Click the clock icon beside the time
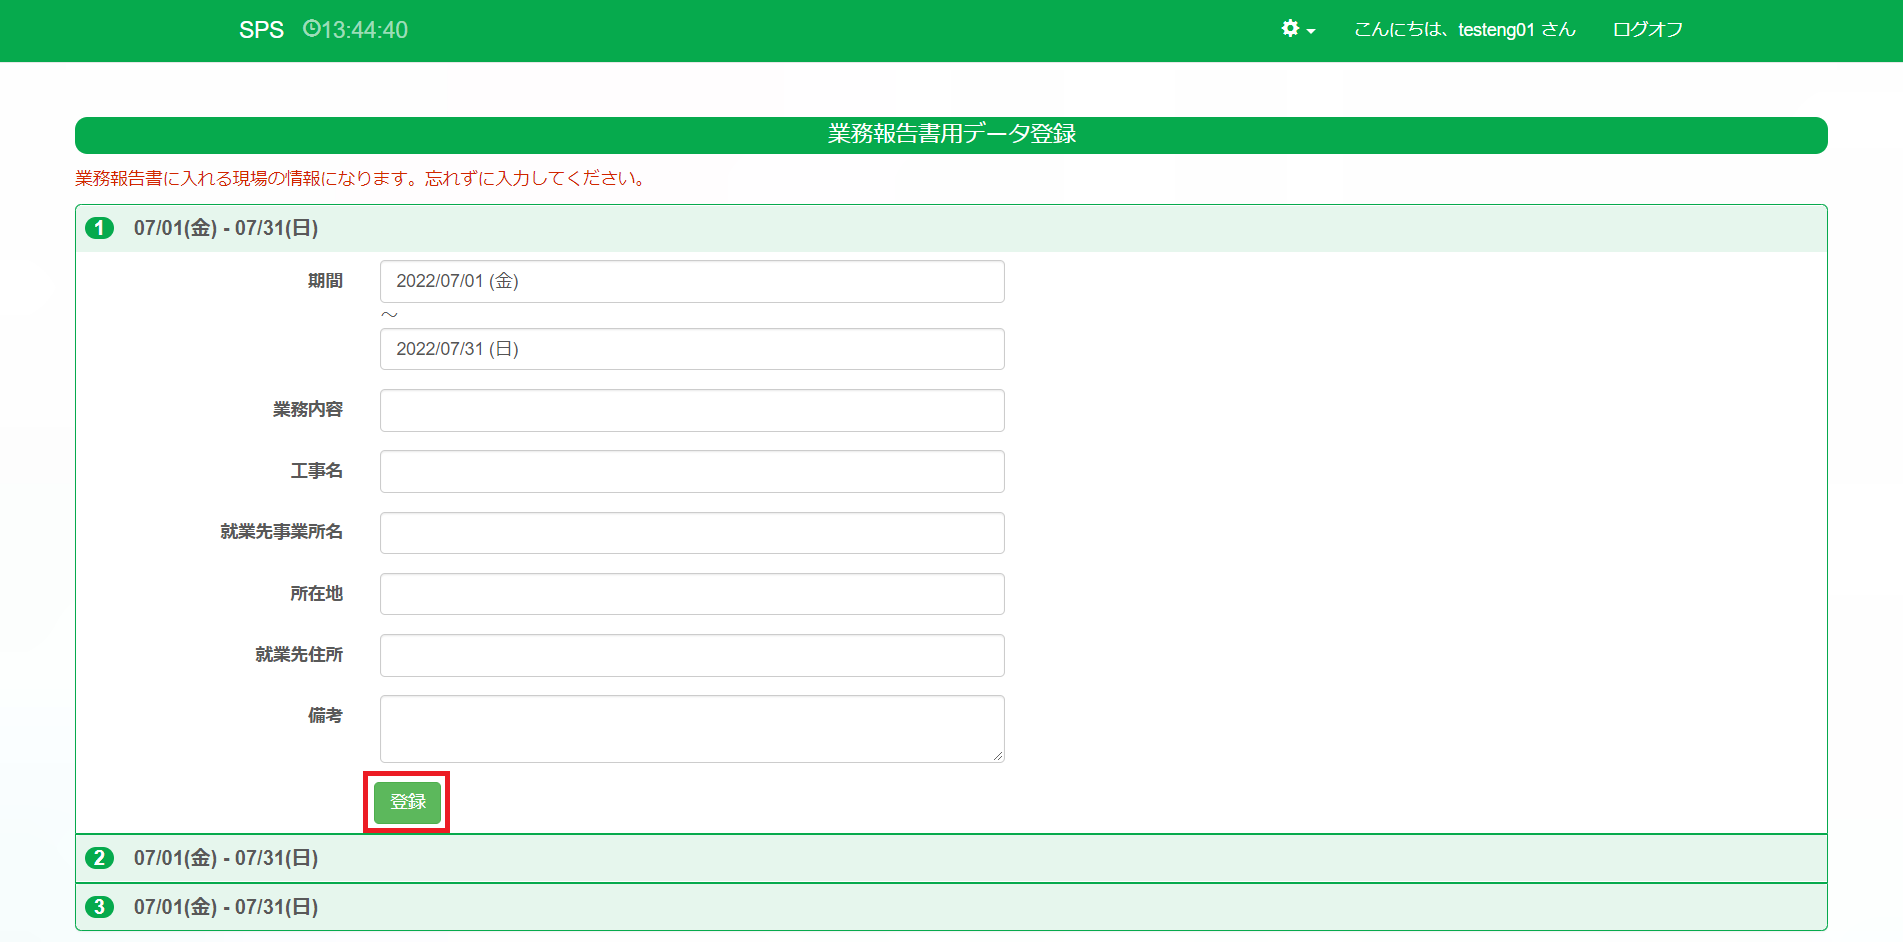 [x=311, y=29]
